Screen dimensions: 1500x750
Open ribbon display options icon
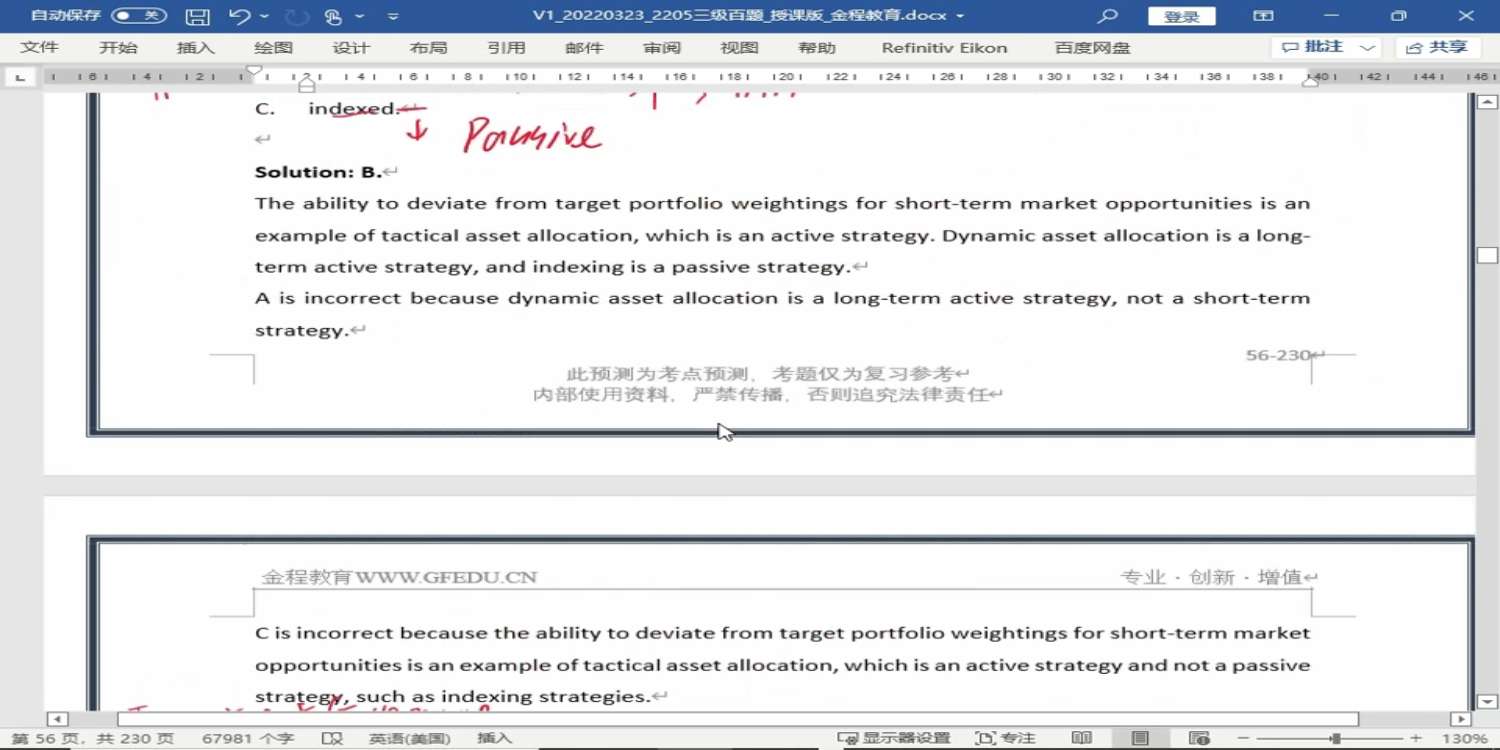[x=1264, y=16]
